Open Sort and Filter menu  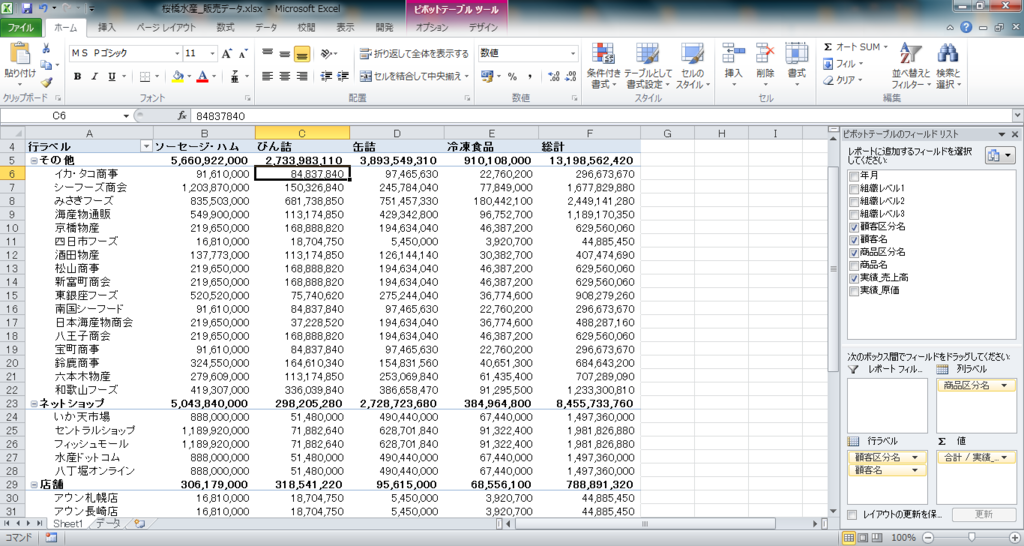(x=910, y=66)
